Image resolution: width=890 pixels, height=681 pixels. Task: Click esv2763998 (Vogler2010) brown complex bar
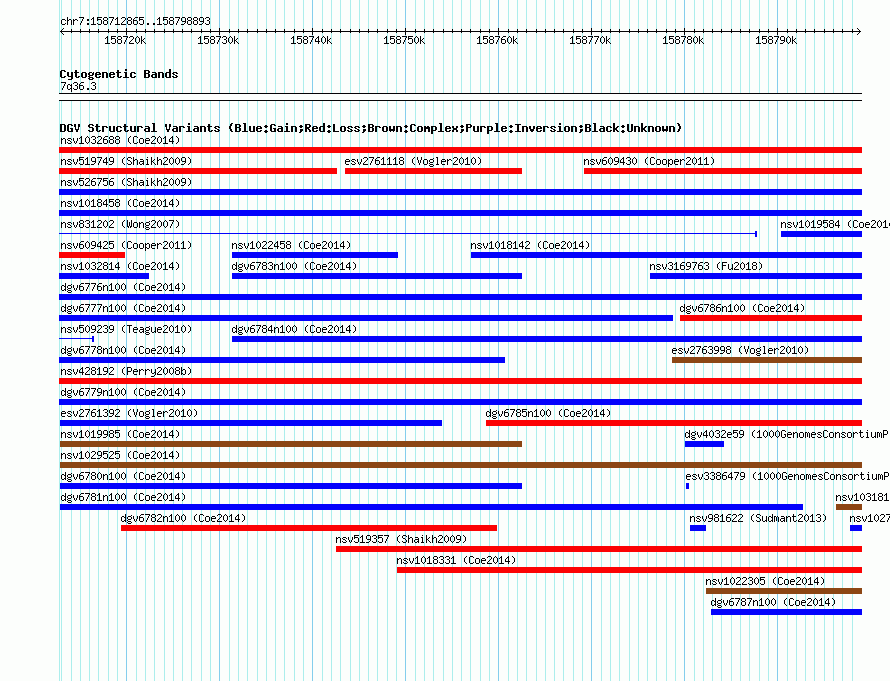pyautogui.click(x=767, y=360)
